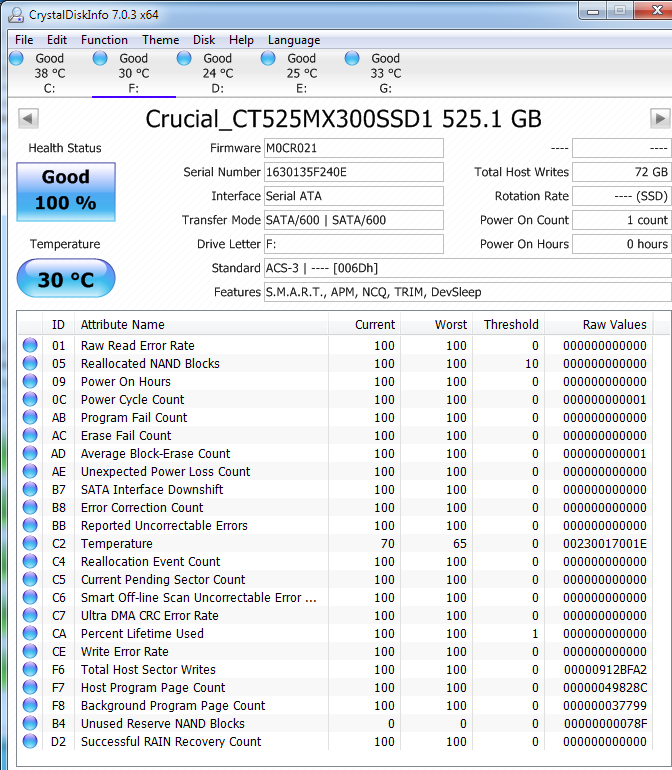Click the 30 °C temperature indicator
This screenshot has height=770, width=672.
click(66, 279)
